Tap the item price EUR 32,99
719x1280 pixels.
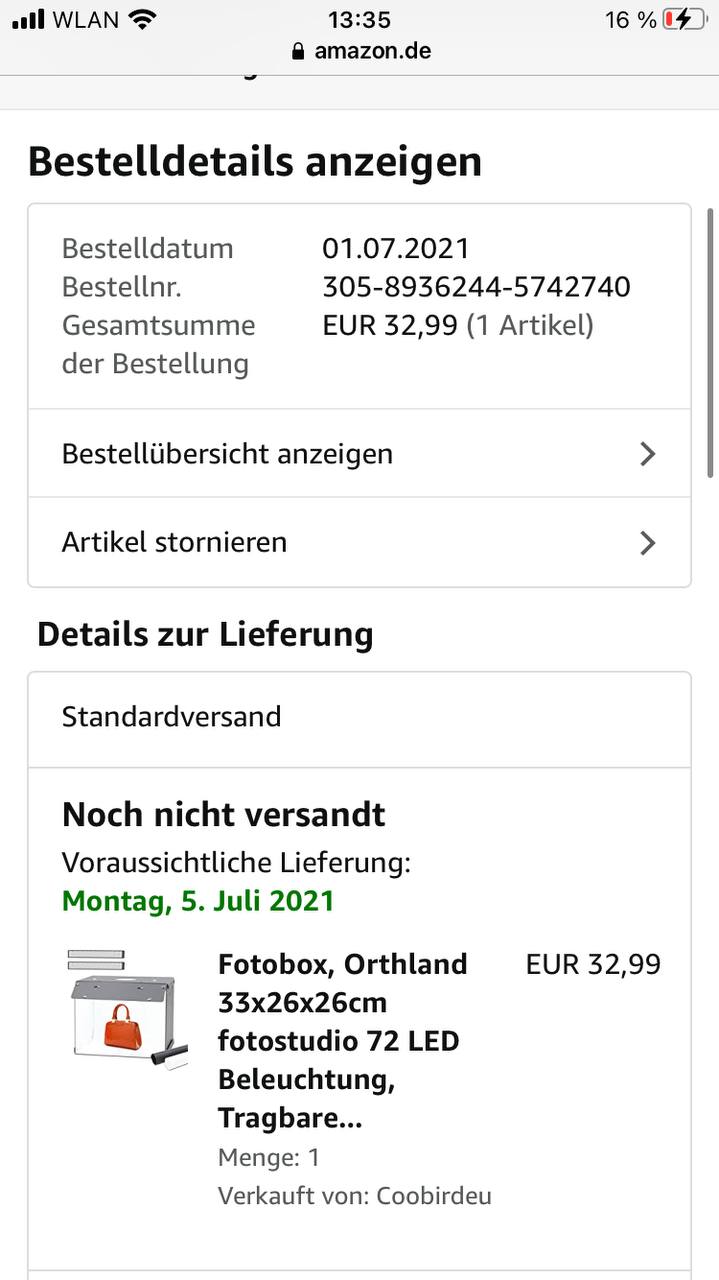click(x=593, y=965)
